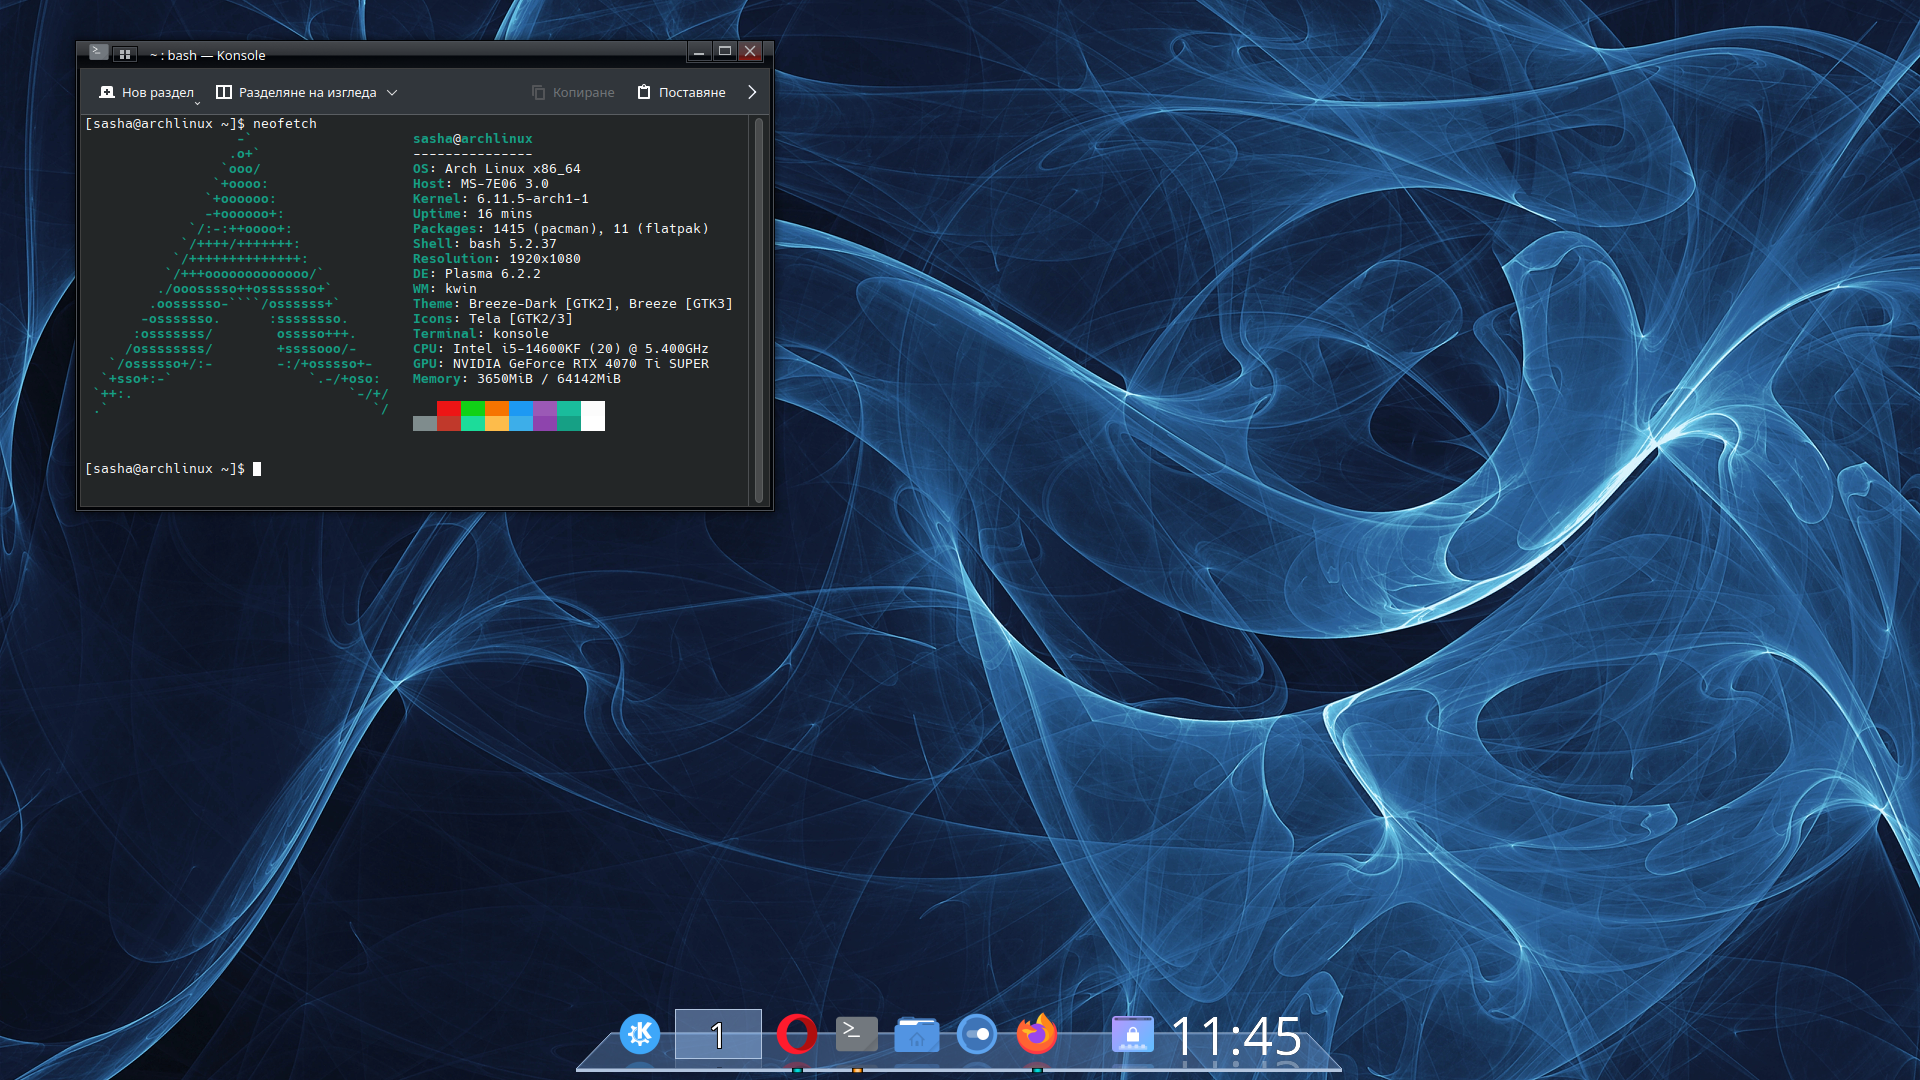Click the 'DE: Plasma 6.2.2' line

pos(477,274)
